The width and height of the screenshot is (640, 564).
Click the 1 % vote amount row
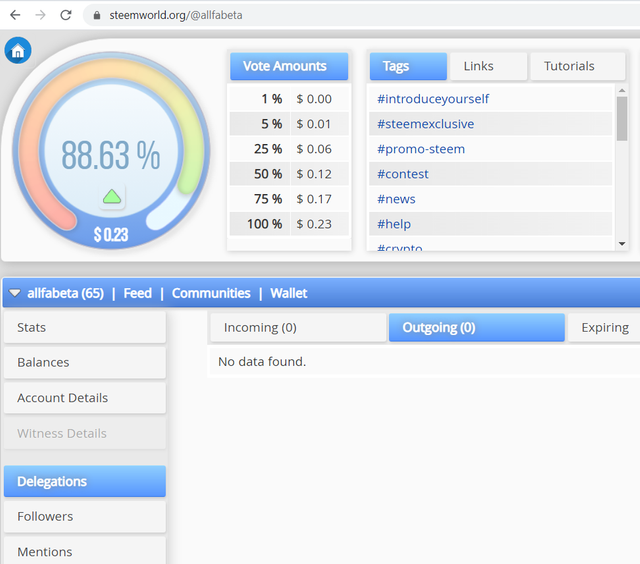pos(289,99)
